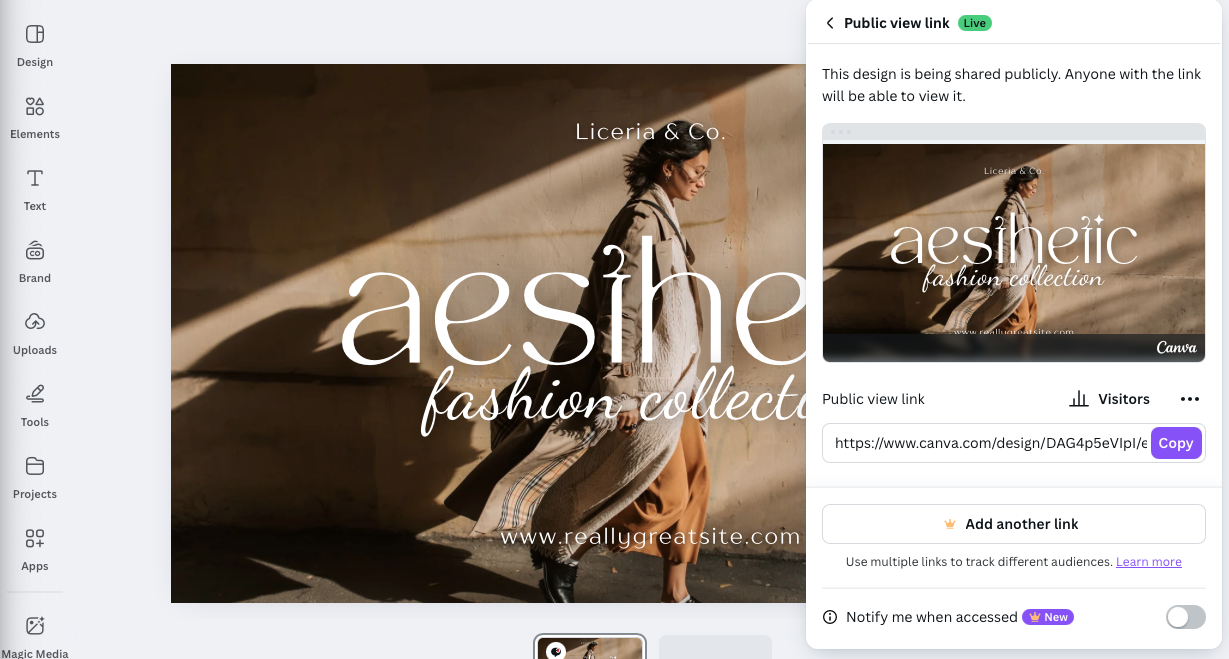Open the Apps grid icon
The image size is (1229, 659).
[35, 539]
